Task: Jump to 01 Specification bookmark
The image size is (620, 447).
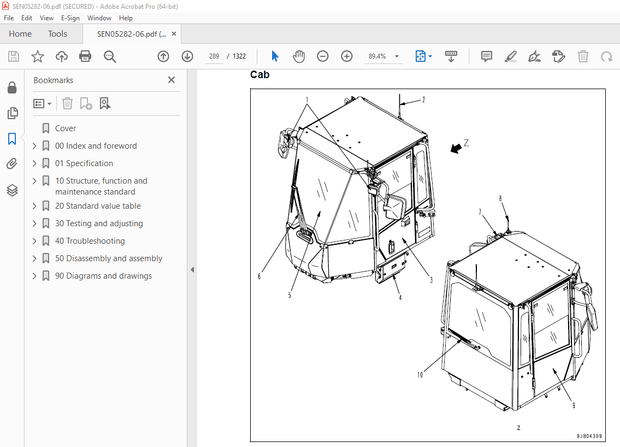Action: 84,163
